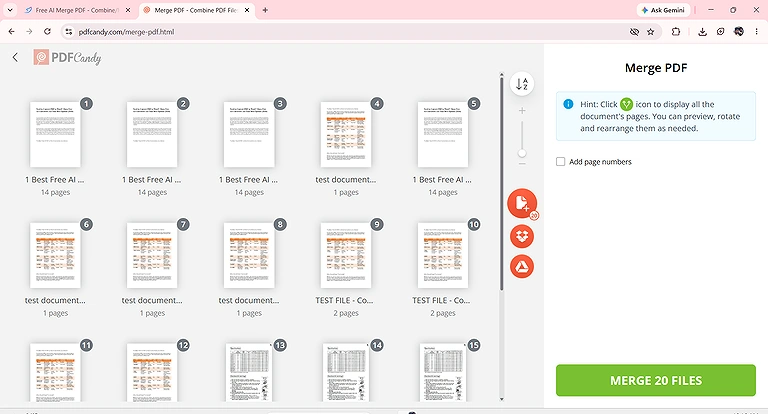The width and height of the screenshot is (768, 414).
Task: Open the tab search dropdown arrow
Action: click(10, 10)
